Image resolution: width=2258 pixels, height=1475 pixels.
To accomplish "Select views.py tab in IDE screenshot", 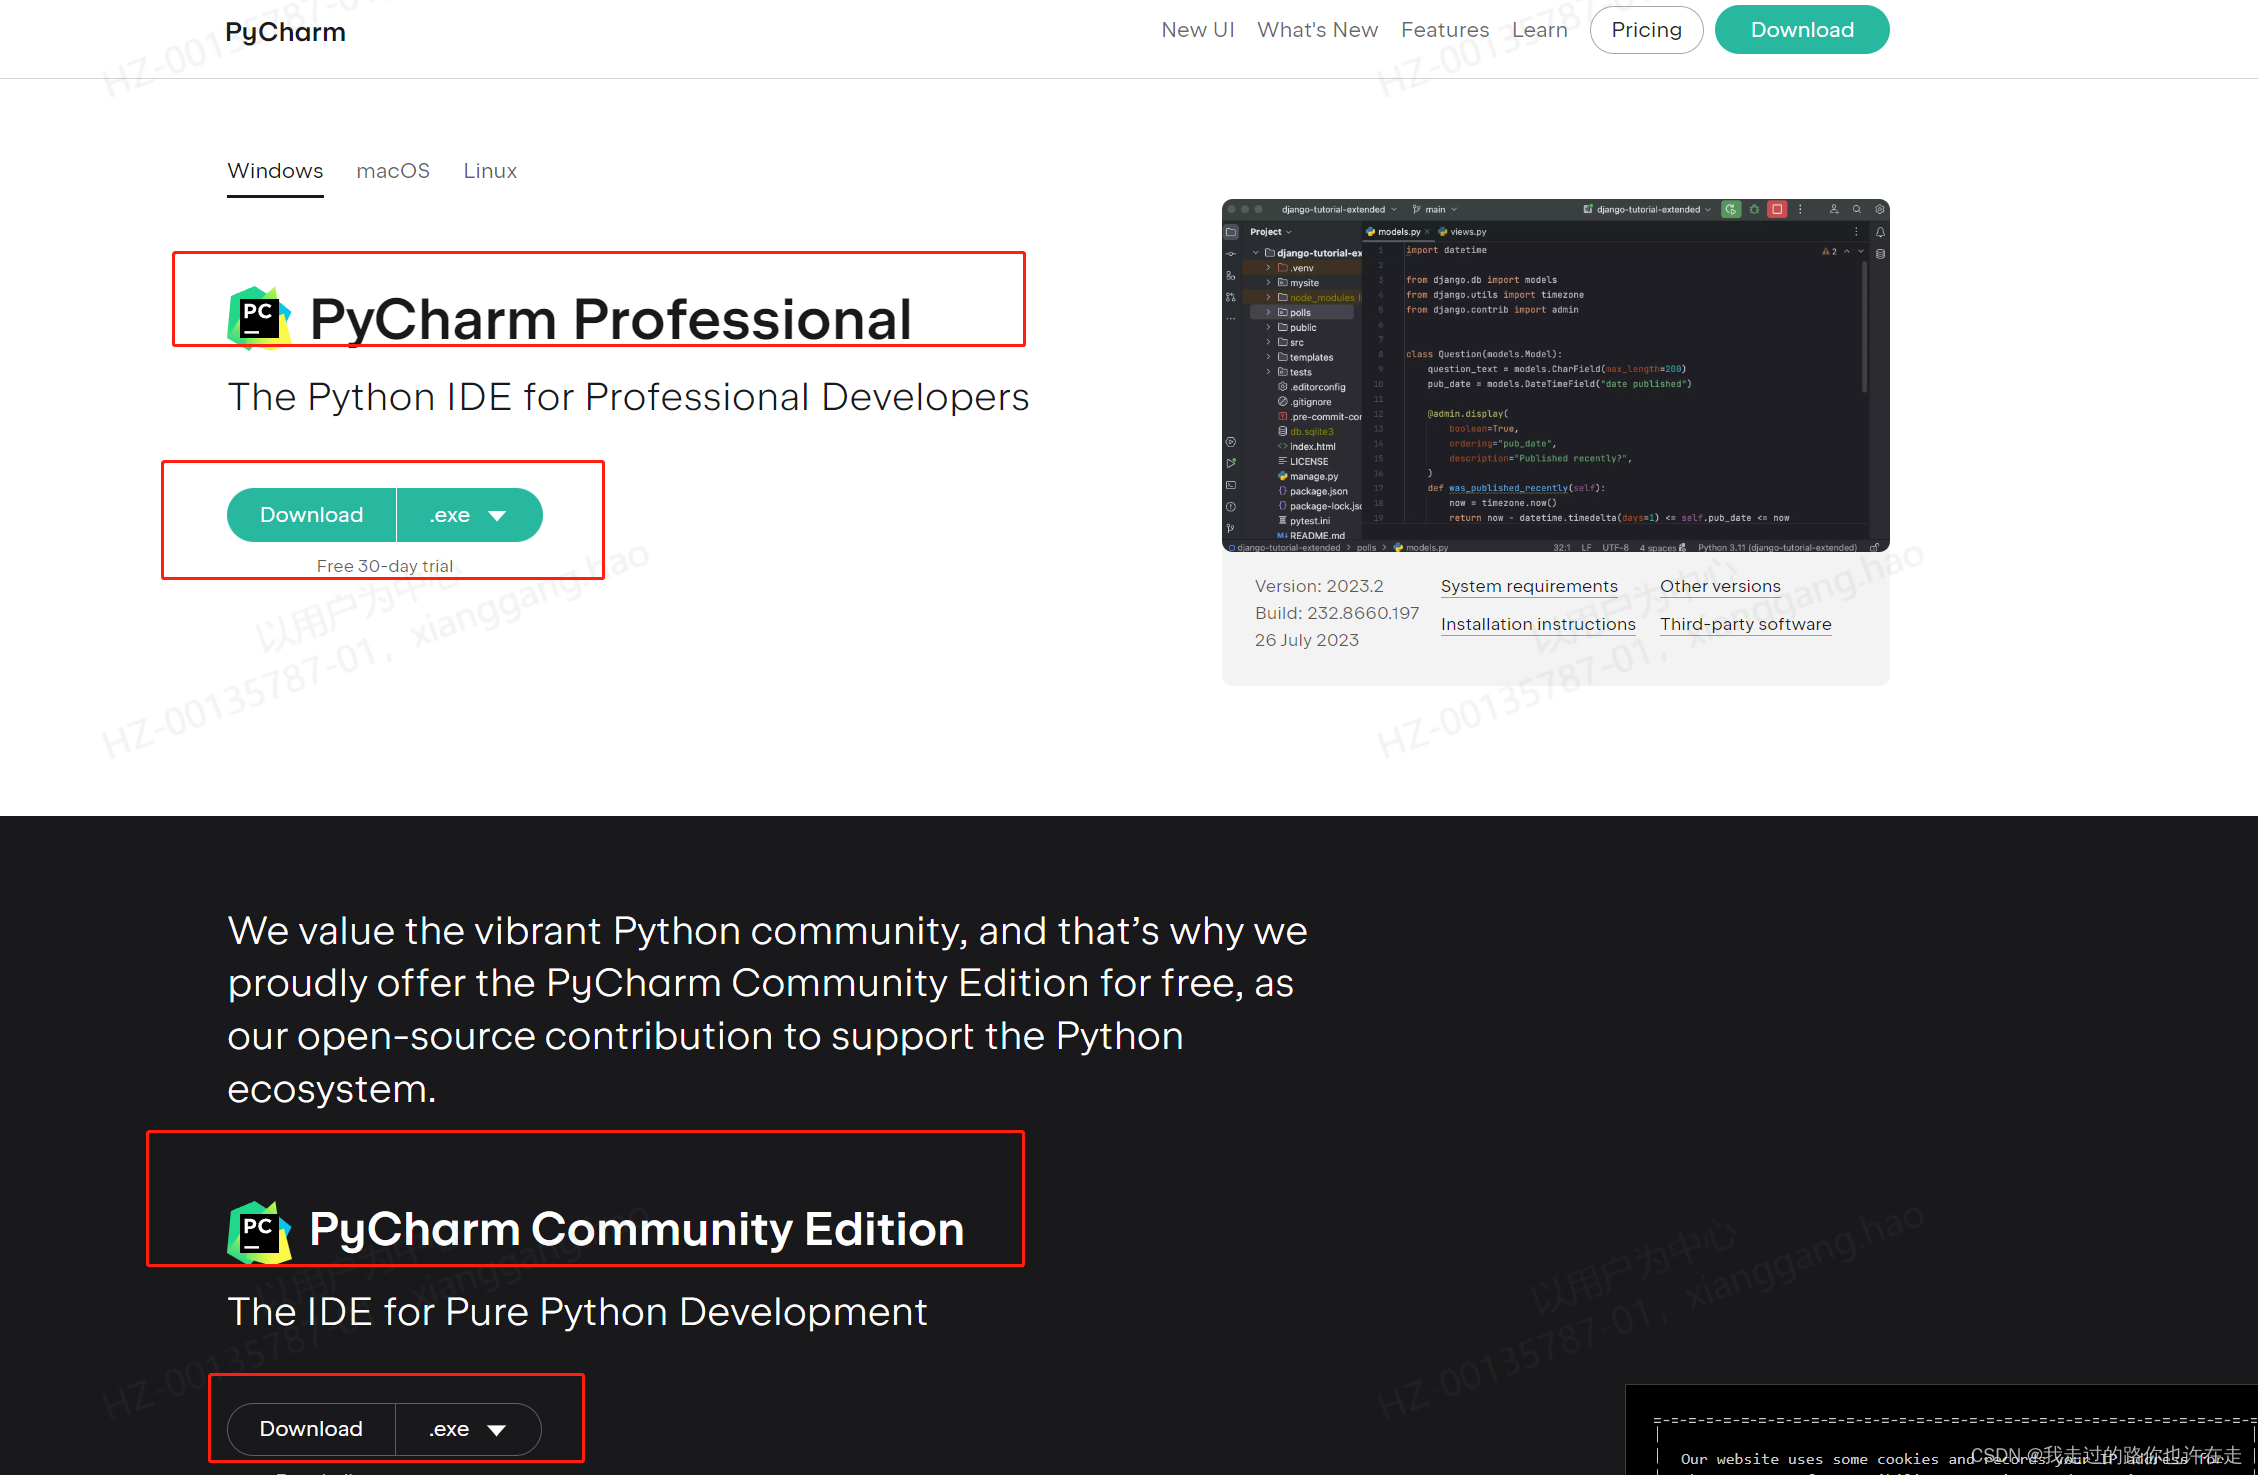I will point(1463,231).
